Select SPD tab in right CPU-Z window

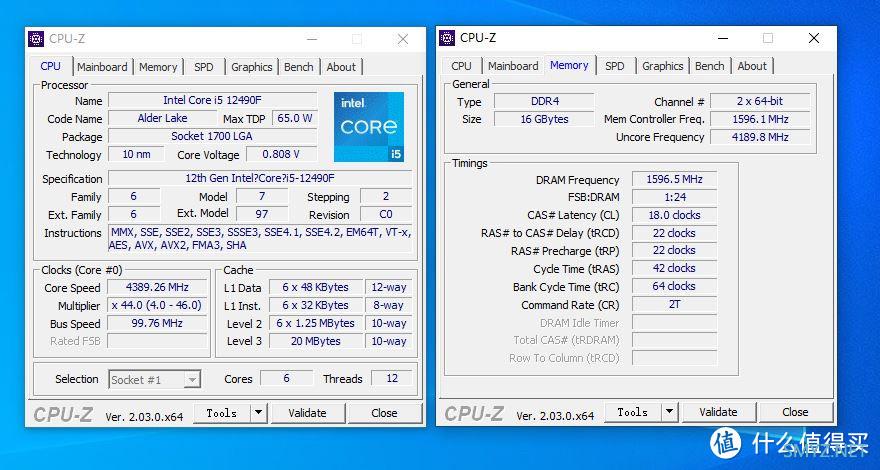(x=615, y=66)
